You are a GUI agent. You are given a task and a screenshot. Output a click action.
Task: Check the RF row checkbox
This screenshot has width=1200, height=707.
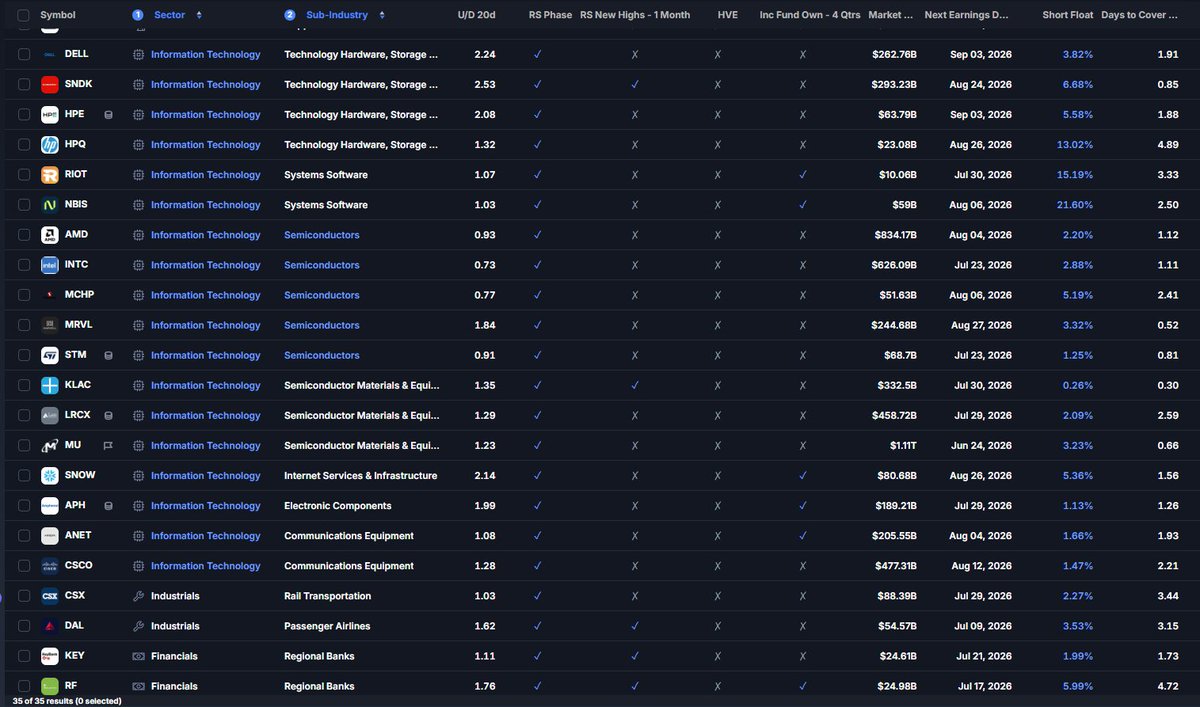24,686
